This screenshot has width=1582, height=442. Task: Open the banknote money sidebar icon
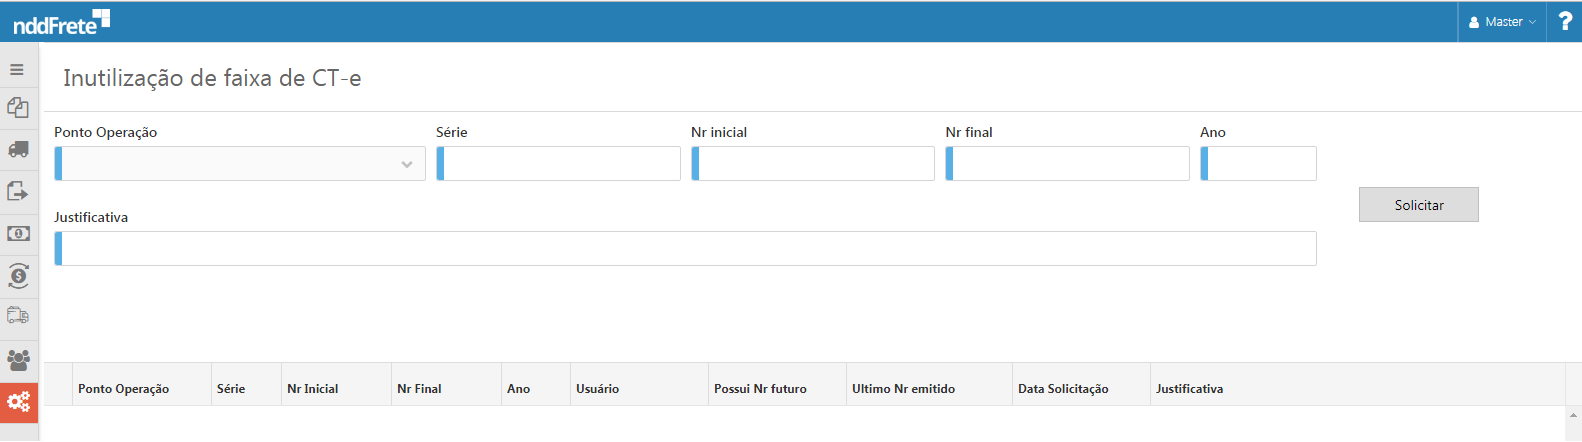pos(18,233)
